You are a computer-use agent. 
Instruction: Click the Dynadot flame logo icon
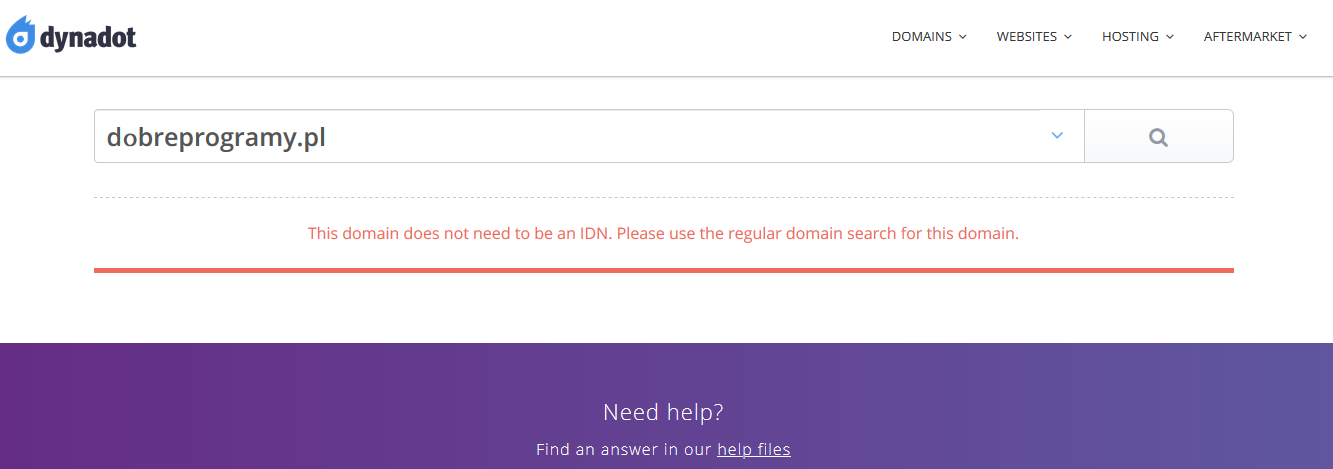click(20, 36)
